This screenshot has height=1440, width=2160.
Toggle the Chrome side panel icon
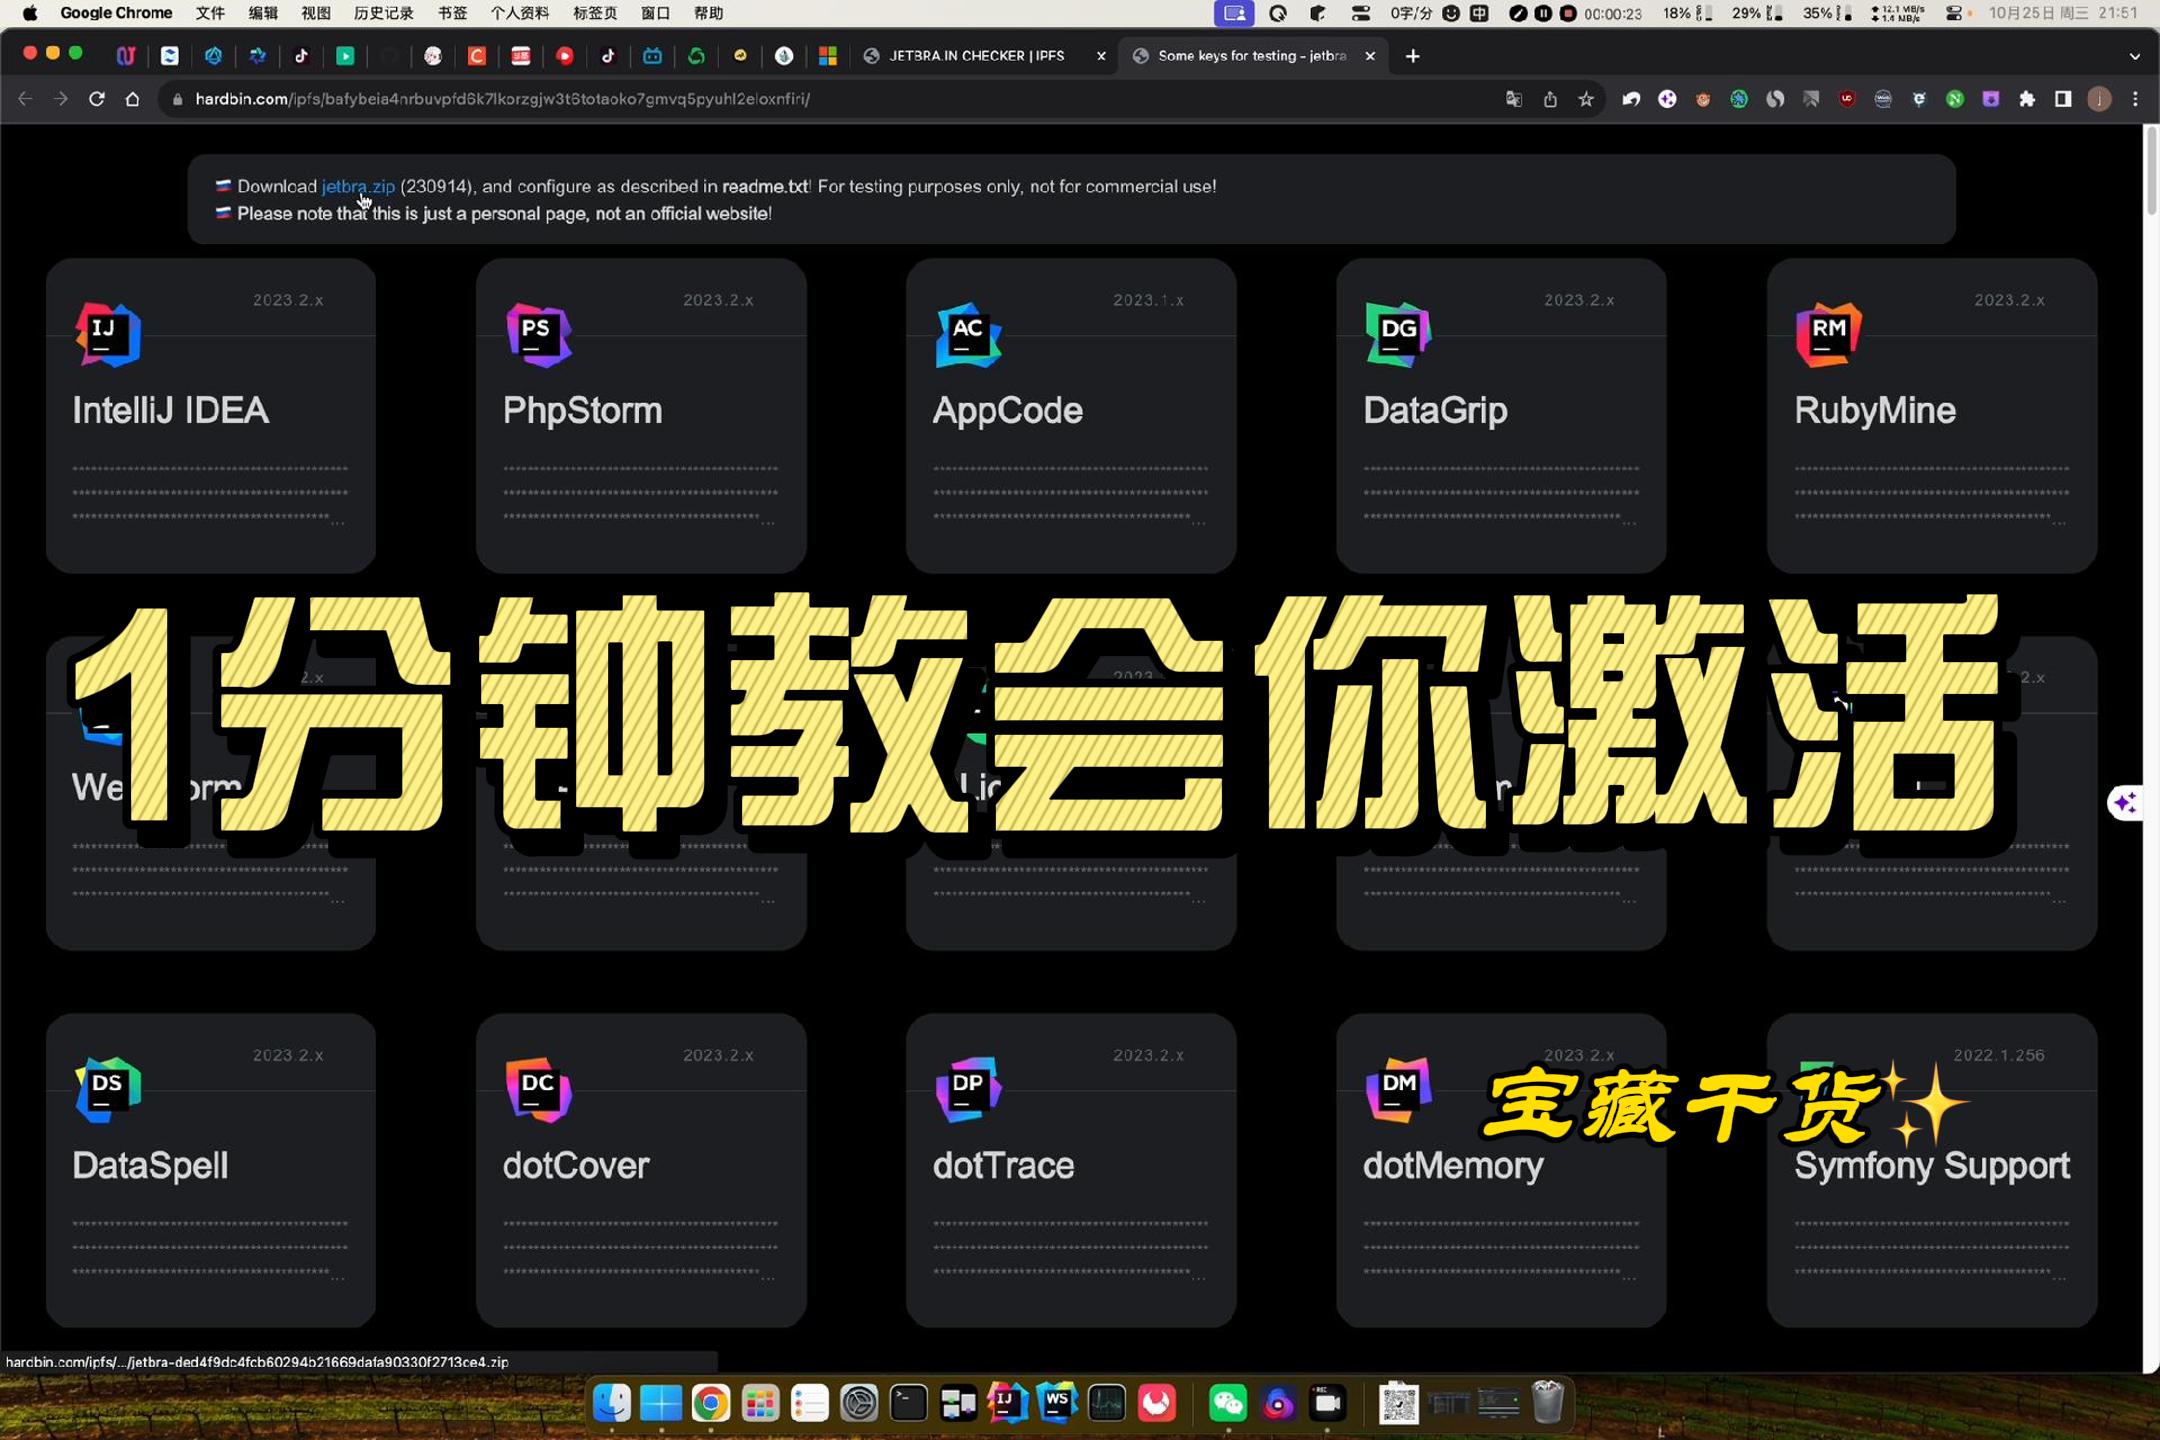2063,99
